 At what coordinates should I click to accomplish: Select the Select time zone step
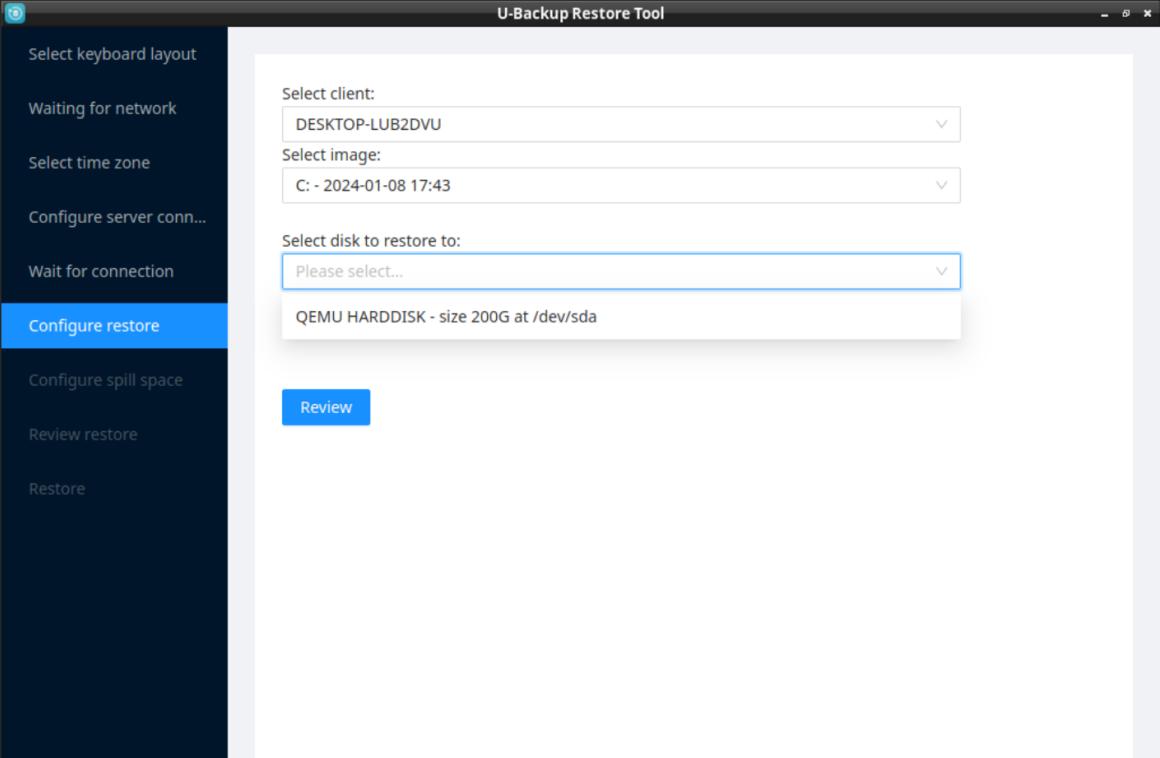coord(89,163)
